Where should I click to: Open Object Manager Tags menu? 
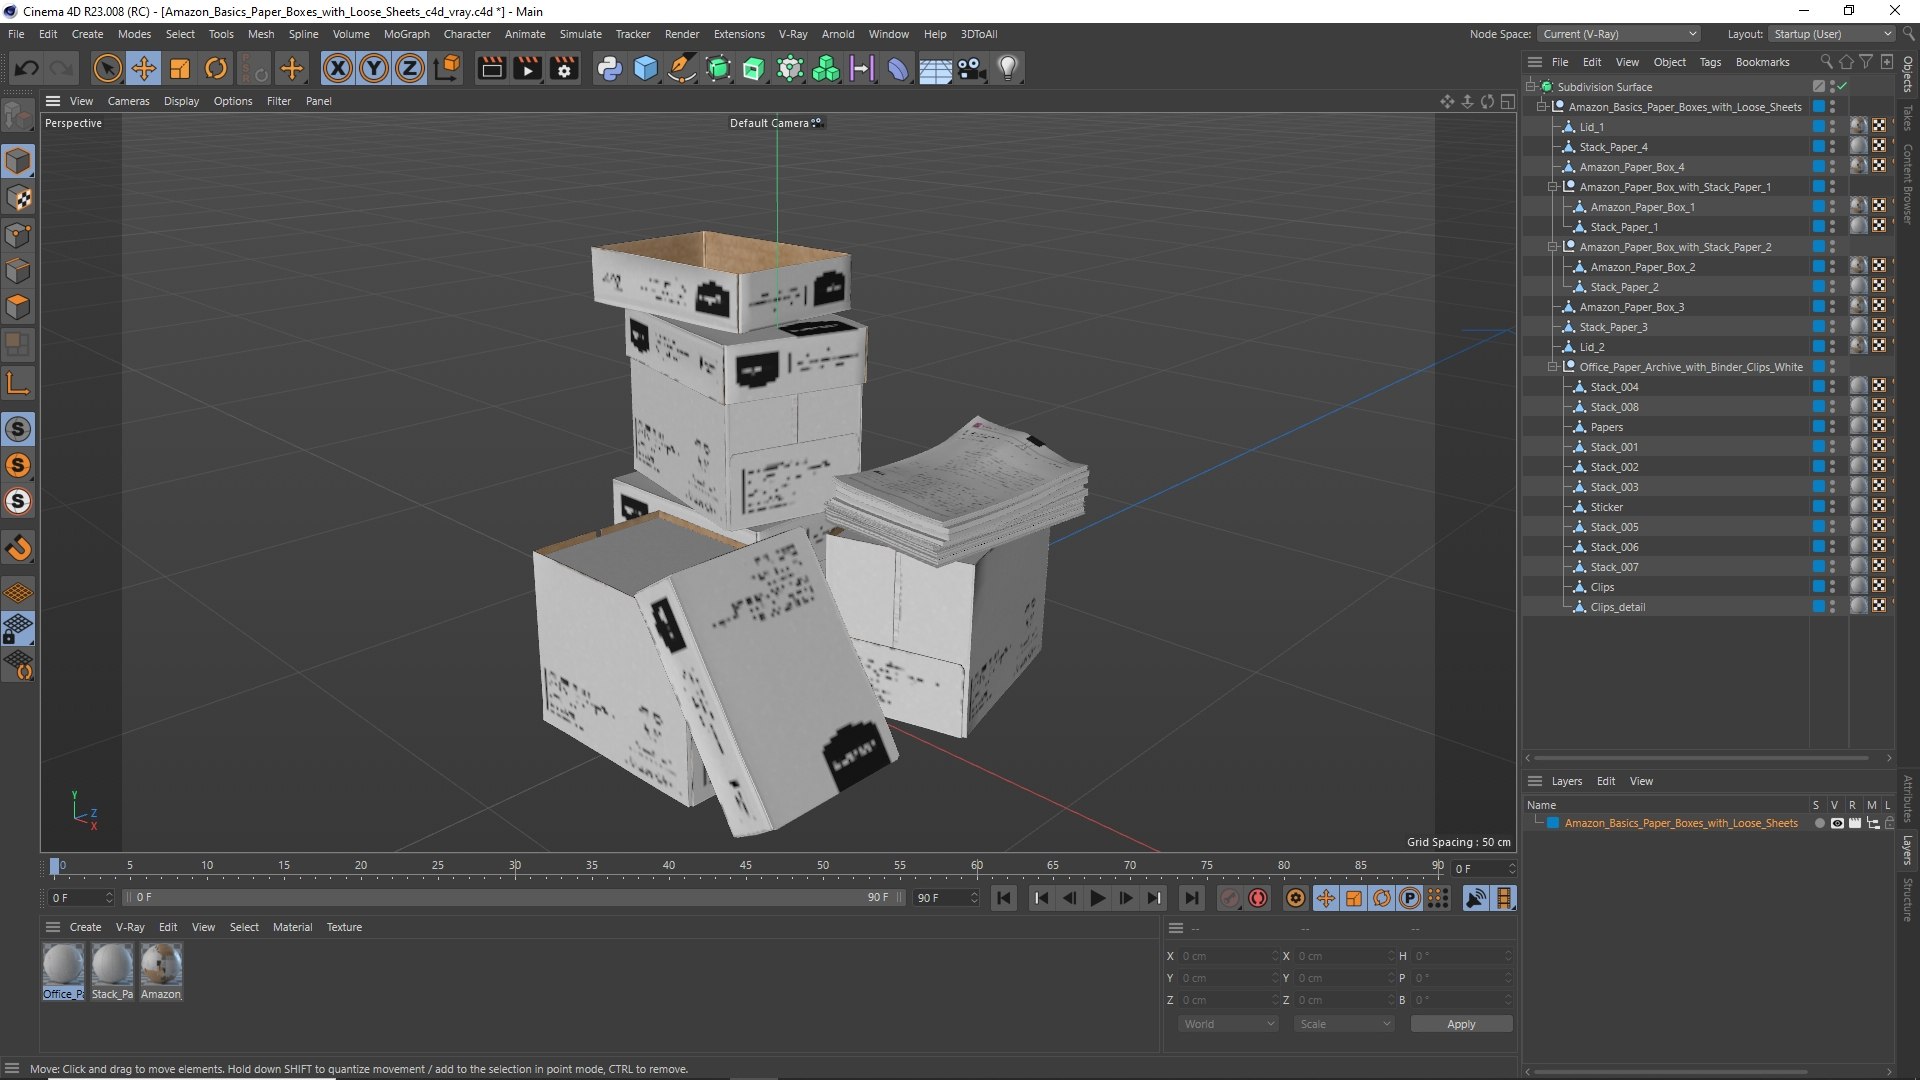[1710, 62]
